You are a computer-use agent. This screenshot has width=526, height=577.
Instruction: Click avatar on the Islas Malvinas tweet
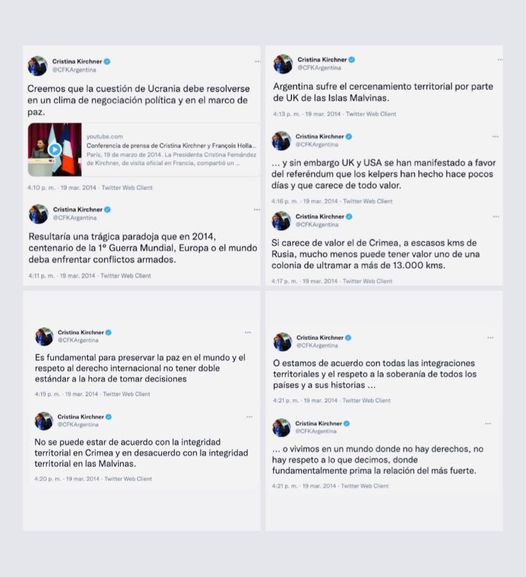tap(283, 64)
